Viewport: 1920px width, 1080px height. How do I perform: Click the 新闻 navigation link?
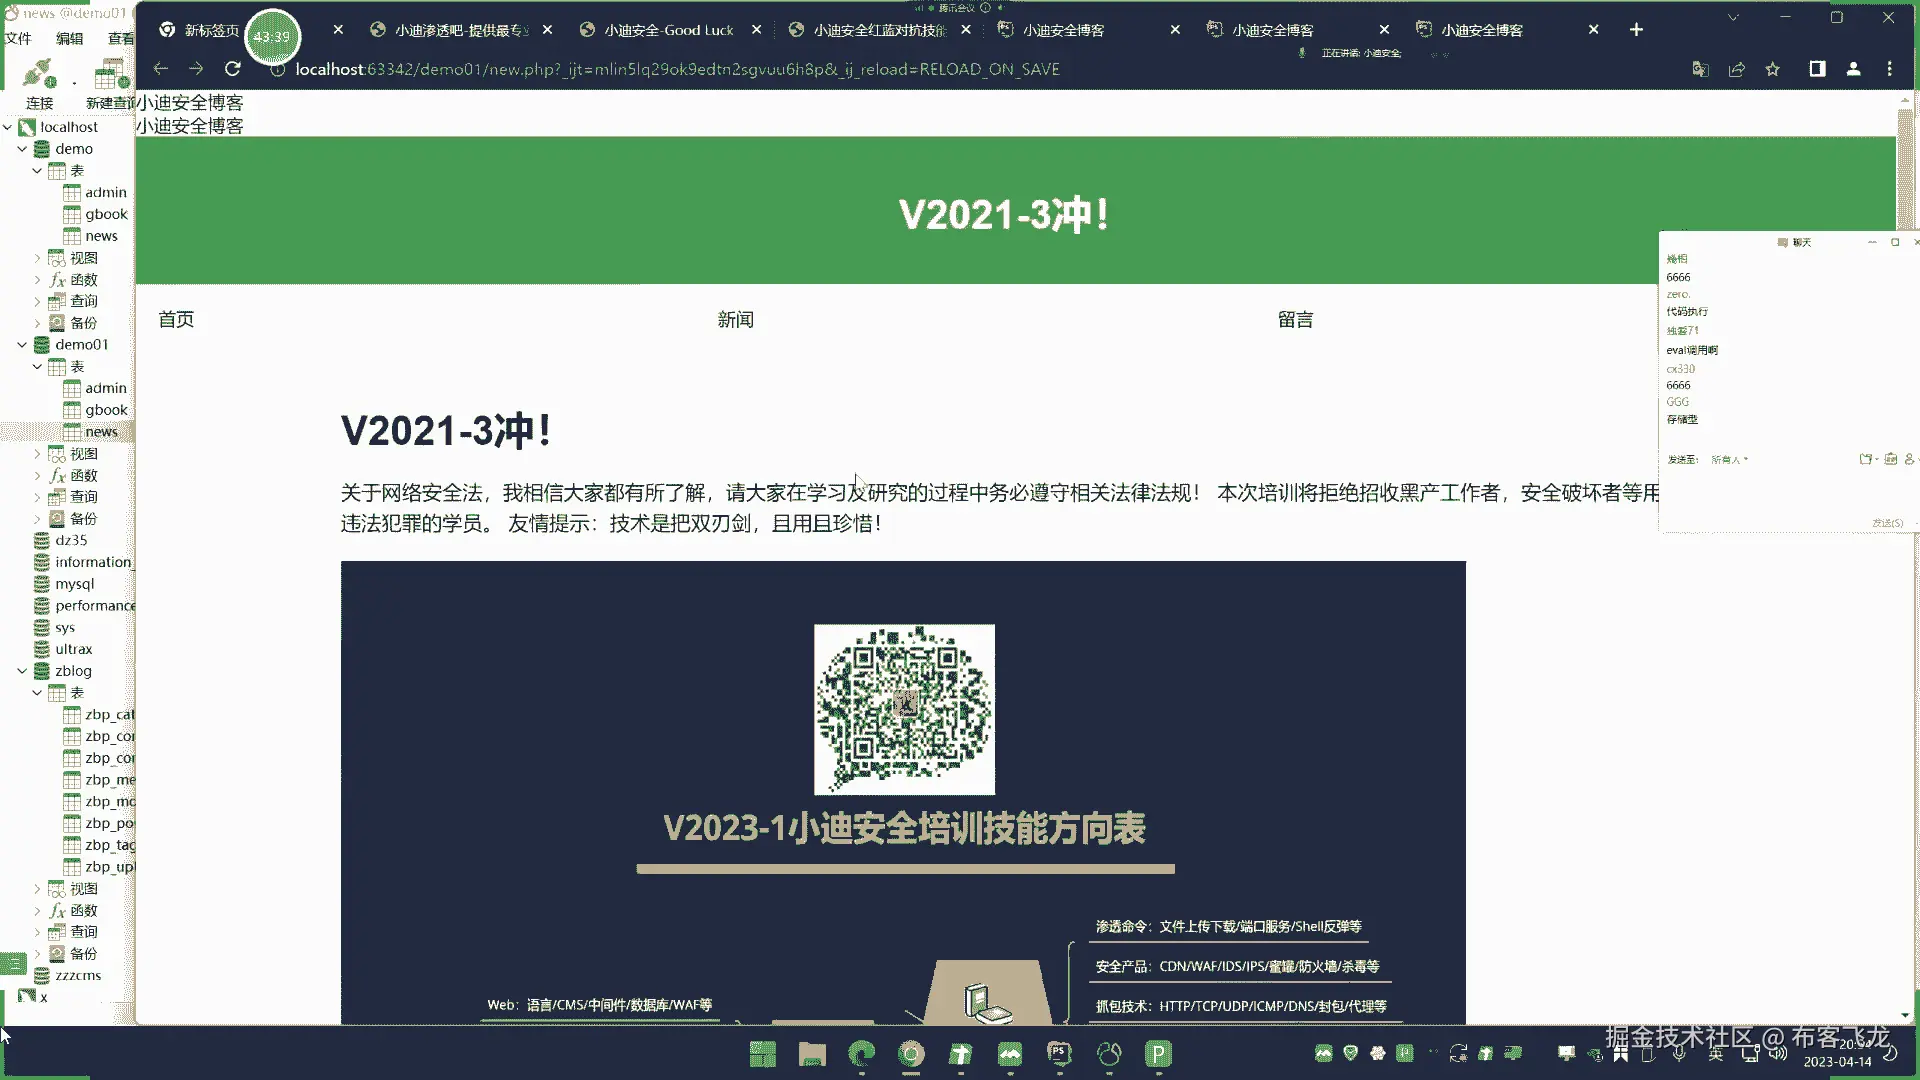click(735, 320)
